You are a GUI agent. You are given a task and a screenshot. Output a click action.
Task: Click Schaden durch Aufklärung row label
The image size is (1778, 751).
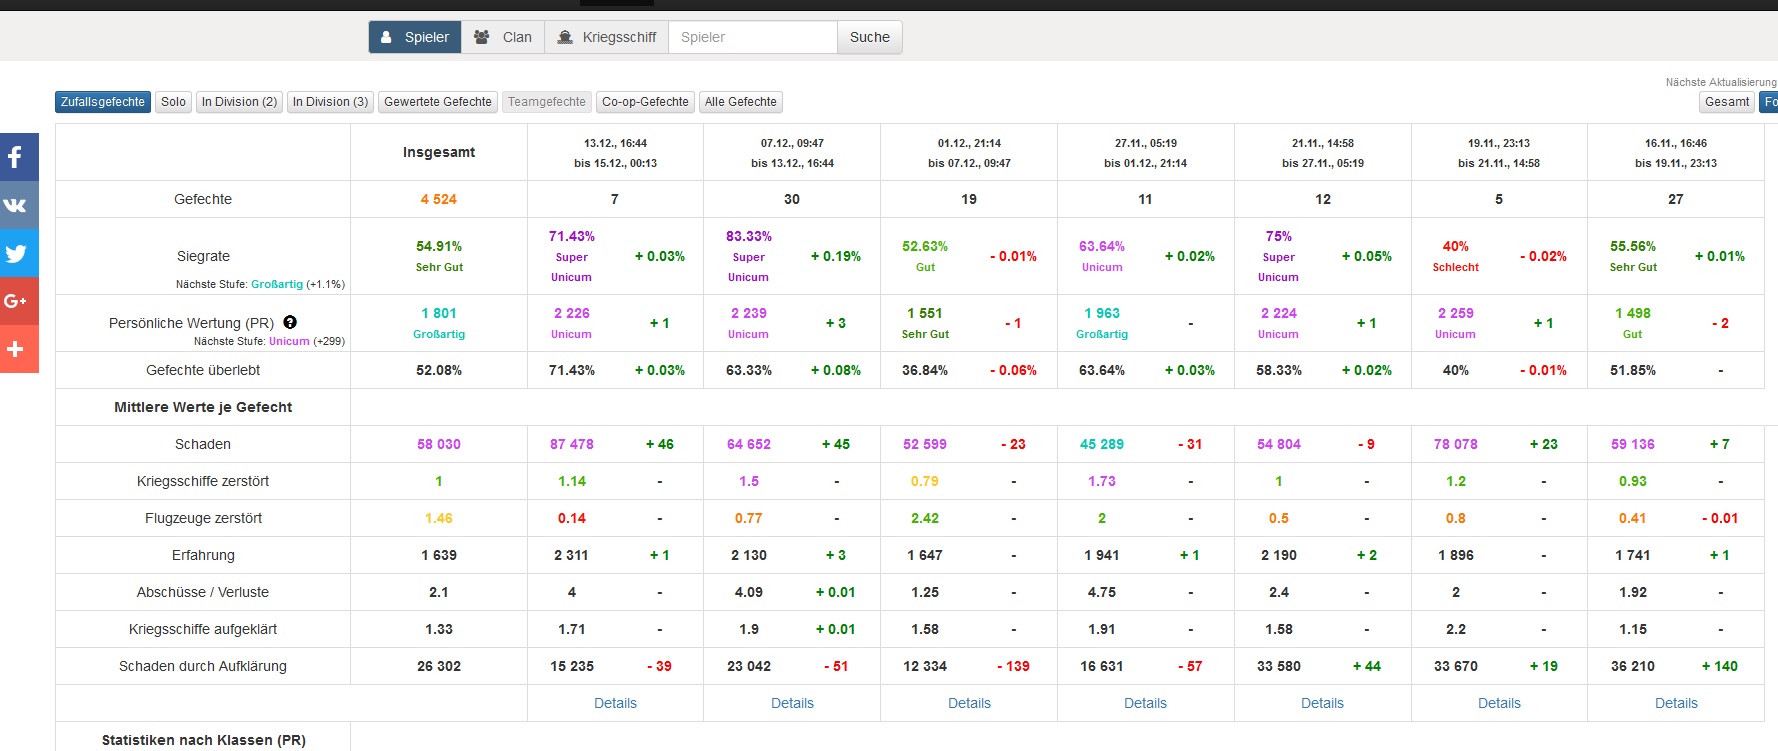[x=203, y=666]
